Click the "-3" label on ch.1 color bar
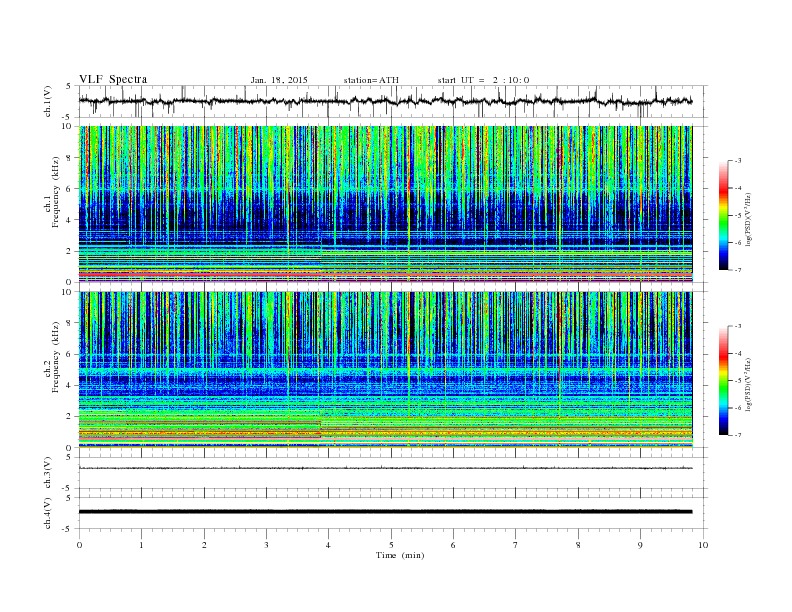The width and height of the screenshot is (792, 612). (738, 161)
